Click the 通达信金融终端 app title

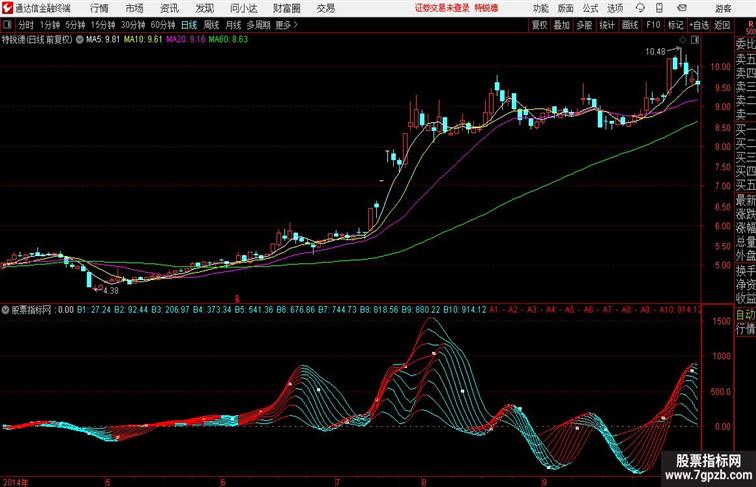click(42, 8)
